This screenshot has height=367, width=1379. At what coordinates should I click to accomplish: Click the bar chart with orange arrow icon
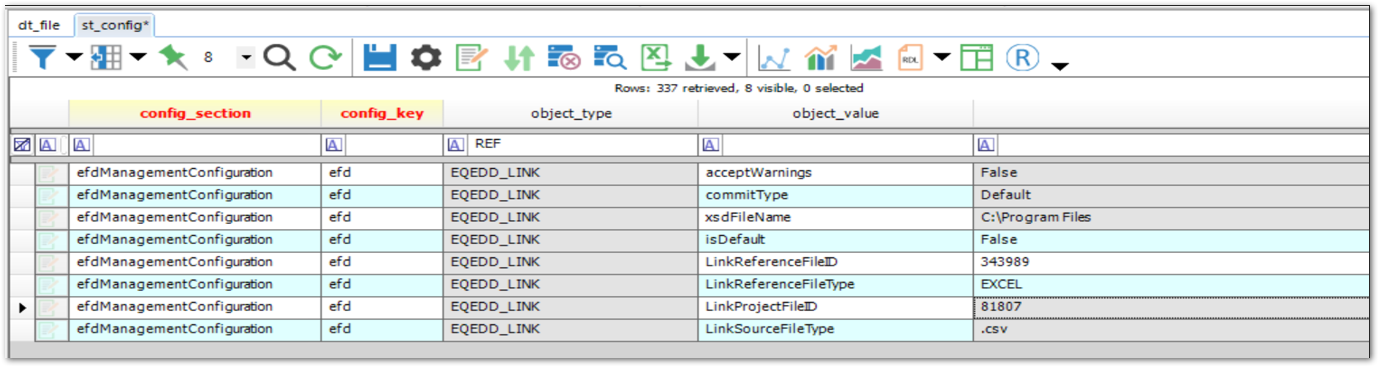point(820,58)
